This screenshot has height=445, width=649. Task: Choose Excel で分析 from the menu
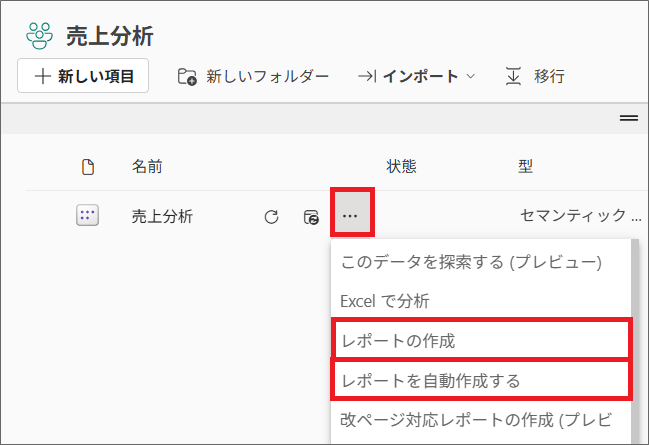(x=385, y=301)
